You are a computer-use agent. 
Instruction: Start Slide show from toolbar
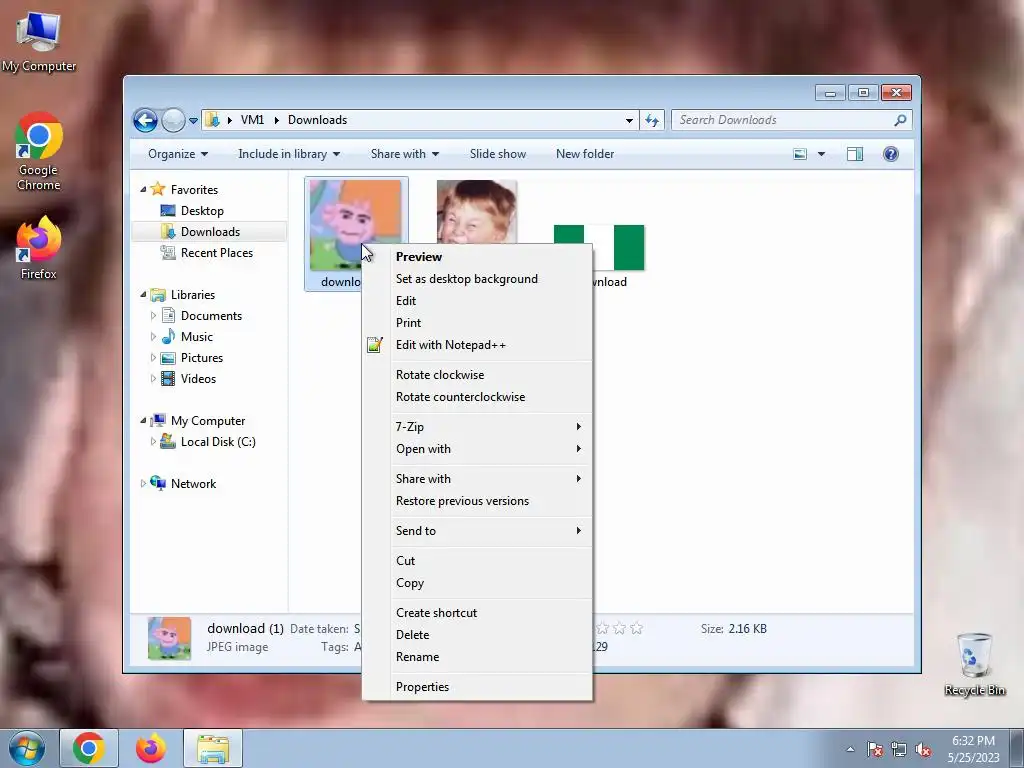[x=498, y=154]
